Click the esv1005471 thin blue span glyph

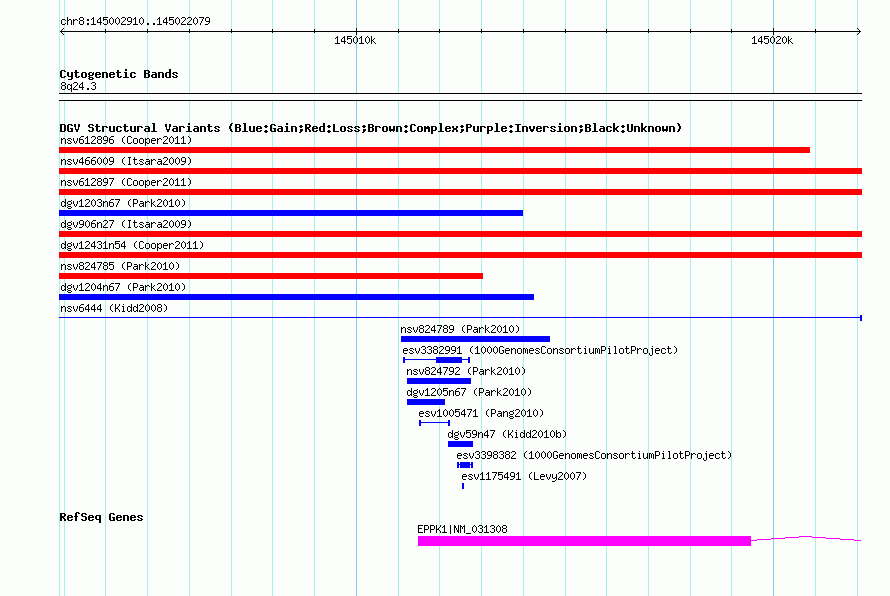click(x=435, y=423)
